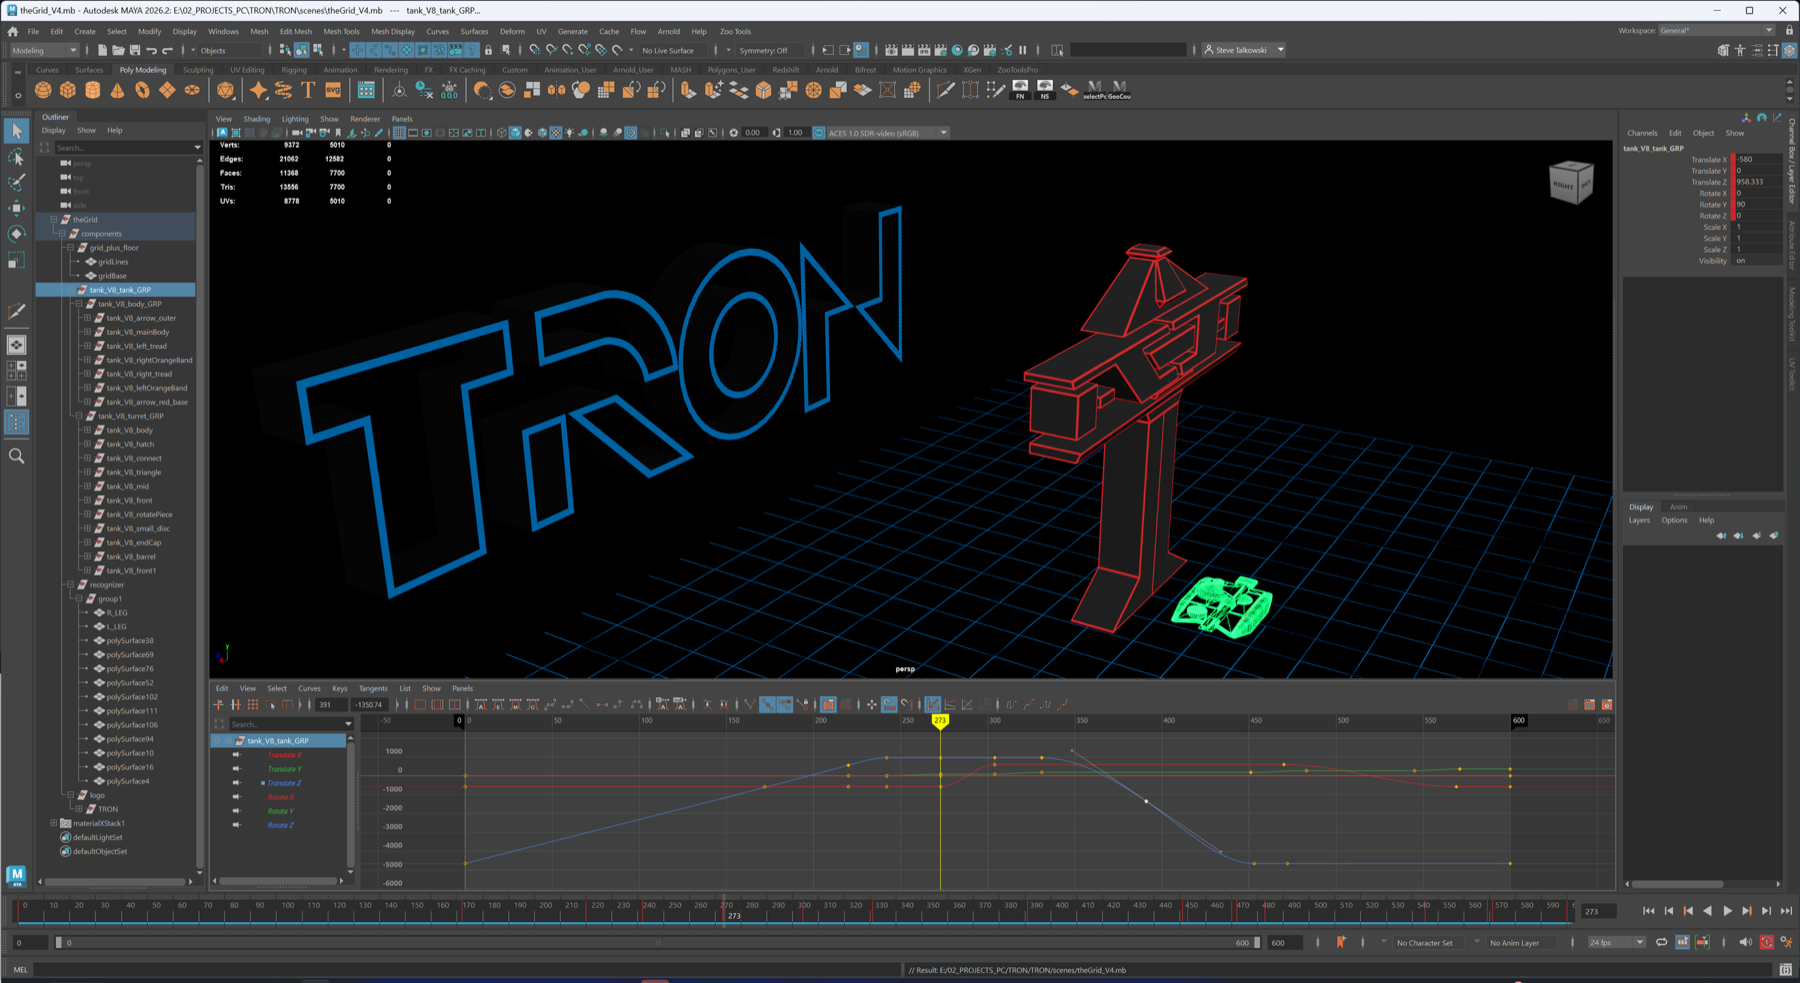Viewport: 1800px width, 983px height.
Task: Switch to the Sculpting shelf tab
Action: pos(198,70)
